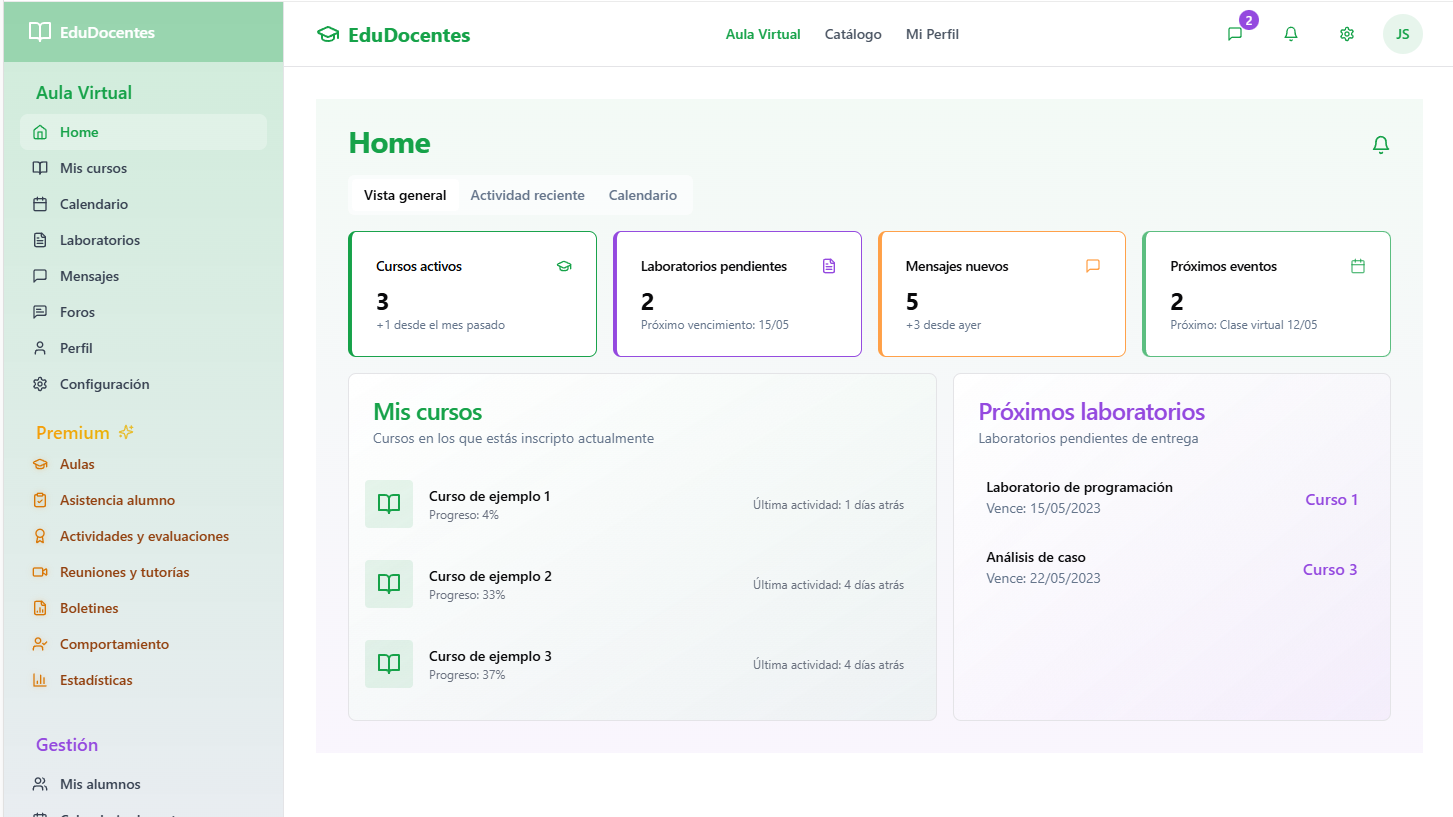The height and width of the screenshot is (817, 1453).
Task: Open Curso 1 from Próximos laboratorios
Action: click(x=1330, y=499)
